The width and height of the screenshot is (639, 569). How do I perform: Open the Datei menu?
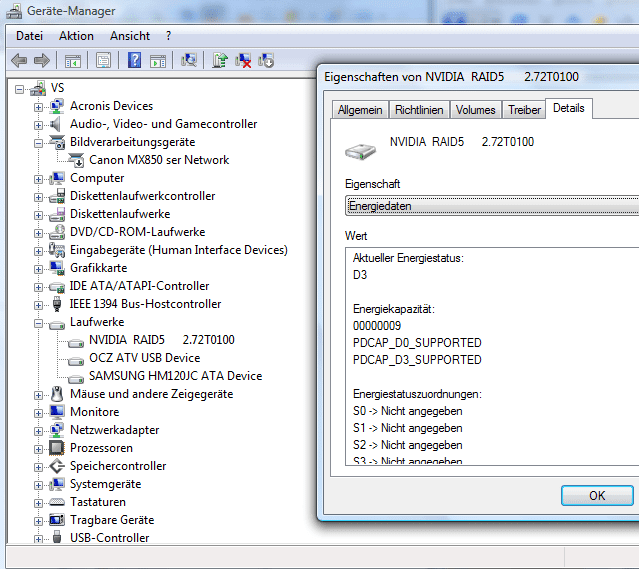pos(29,36)
